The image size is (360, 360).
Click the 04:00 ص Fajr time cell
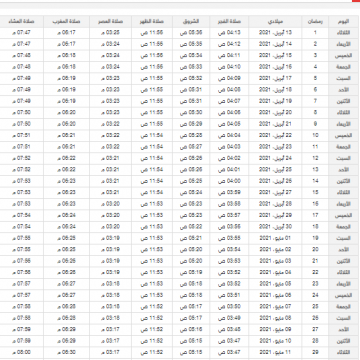[230, 181]
